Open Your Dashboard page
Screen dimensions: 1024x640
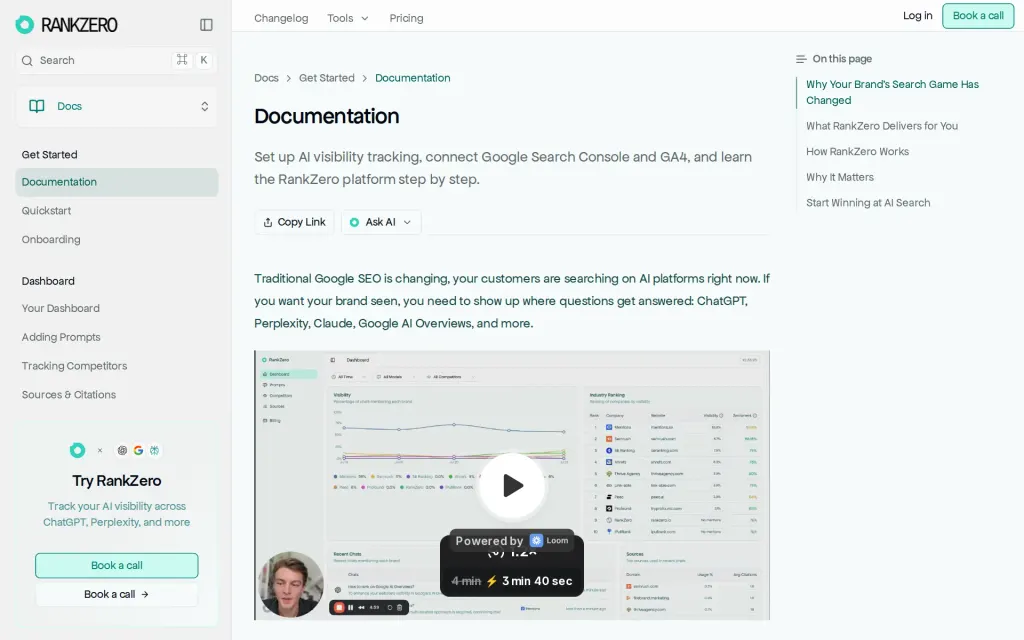61,308
